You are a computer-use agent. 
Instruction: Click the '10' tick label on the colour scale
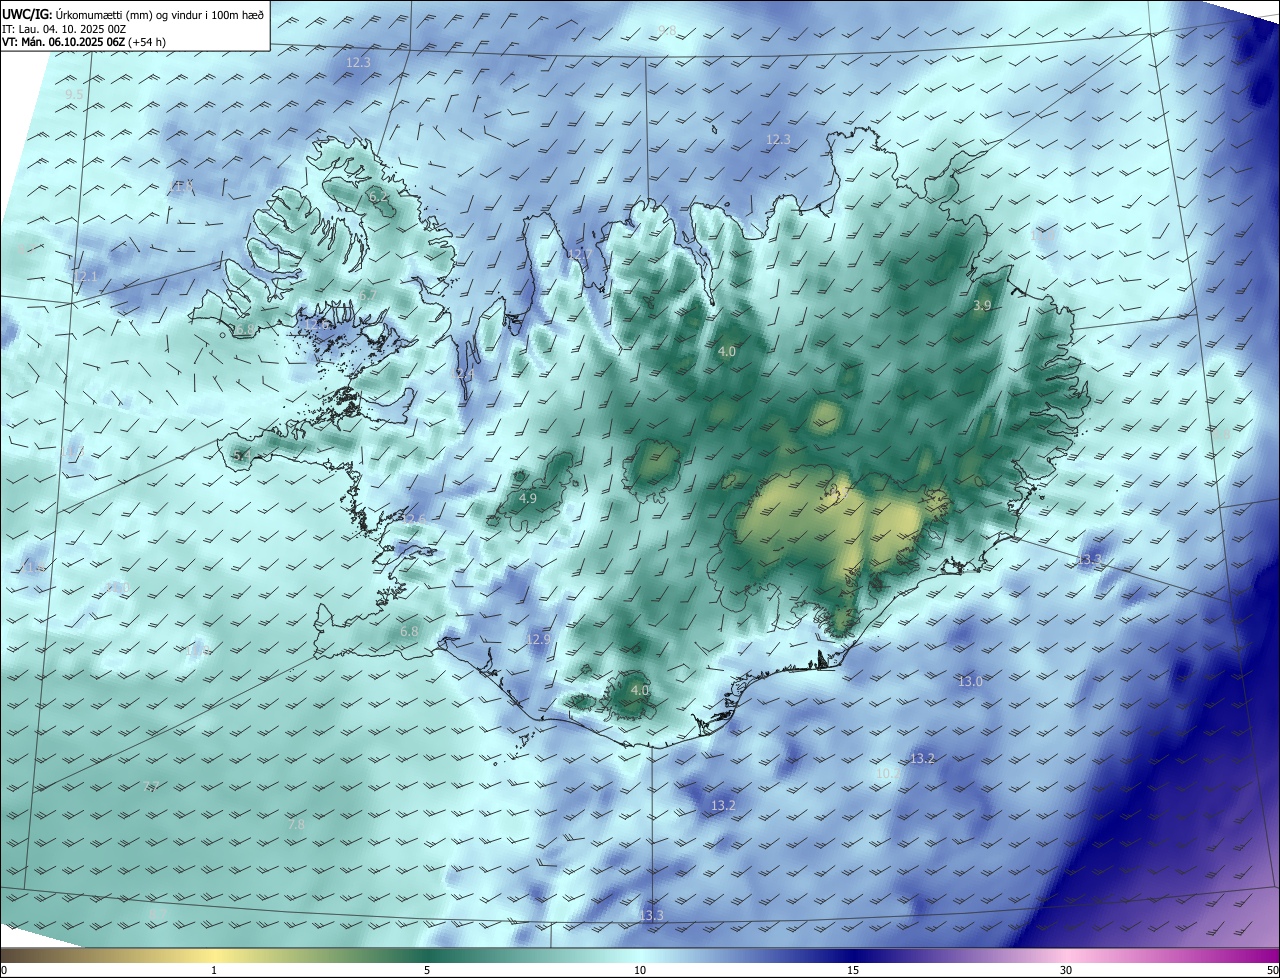click(640, 970)
